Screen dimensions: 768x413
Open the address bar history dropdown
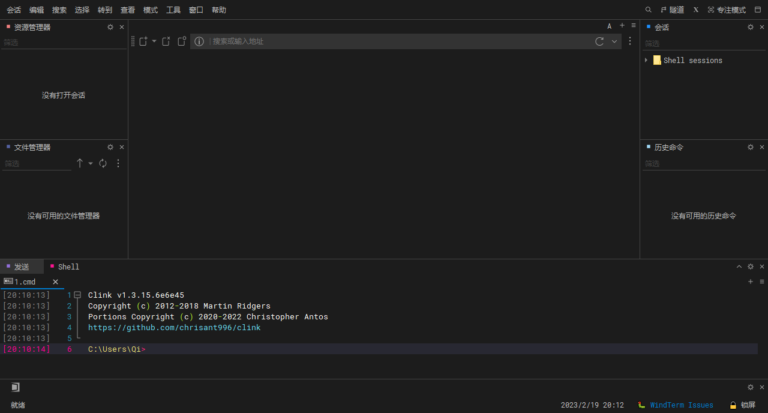click(615, 41)
